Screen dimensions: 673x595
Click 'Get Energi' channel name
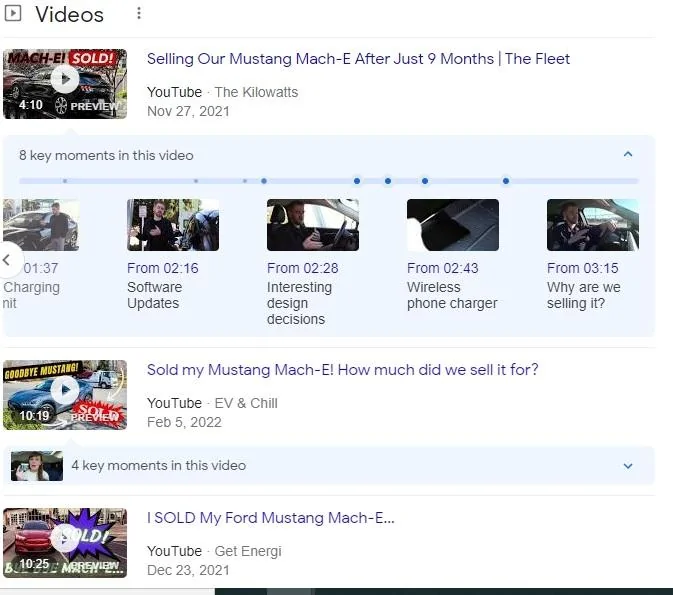coord(248,551)
